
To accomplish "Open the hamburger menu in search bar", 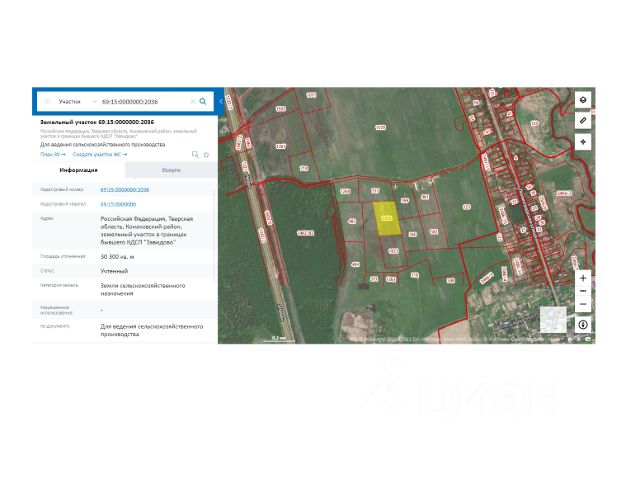I will click(x=46, y=102).
